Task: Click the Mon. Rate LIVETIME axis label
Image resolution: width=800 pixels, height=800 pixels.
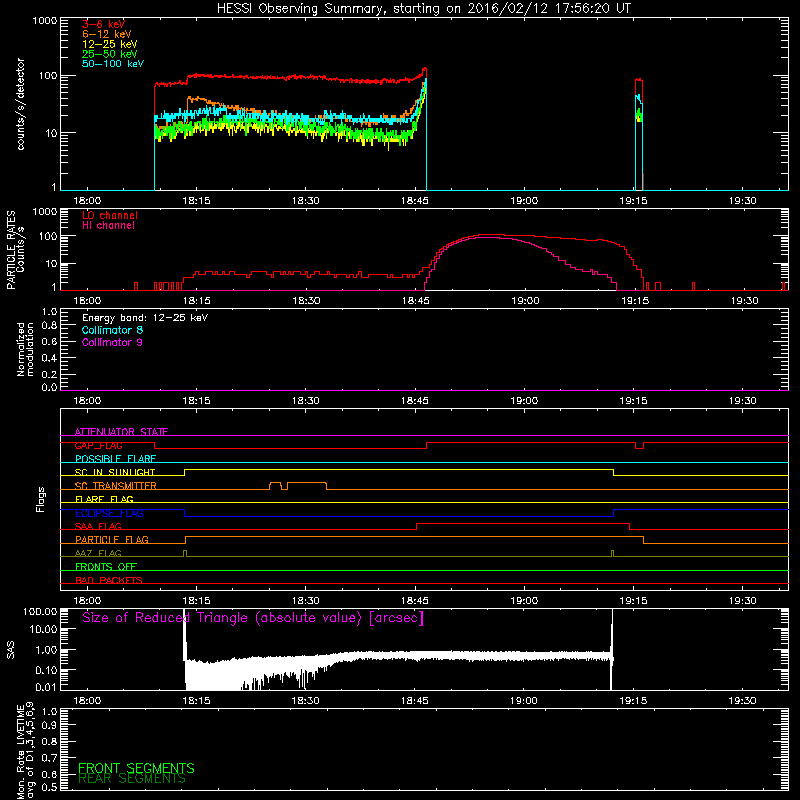Action: pyautogui.click(x=25, y=751)
